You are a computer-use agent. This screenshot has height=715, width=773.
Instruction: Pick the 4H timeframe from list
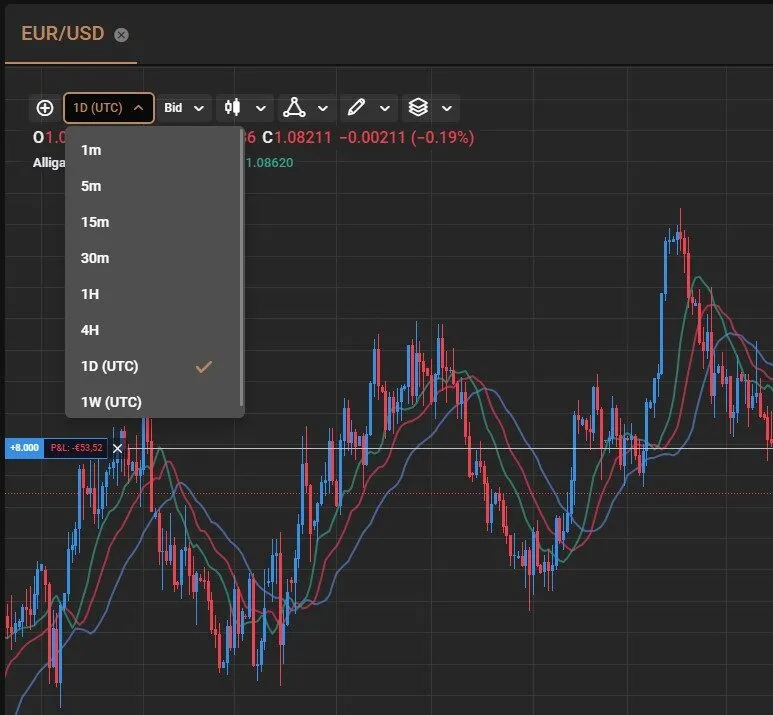click(90, 330)
